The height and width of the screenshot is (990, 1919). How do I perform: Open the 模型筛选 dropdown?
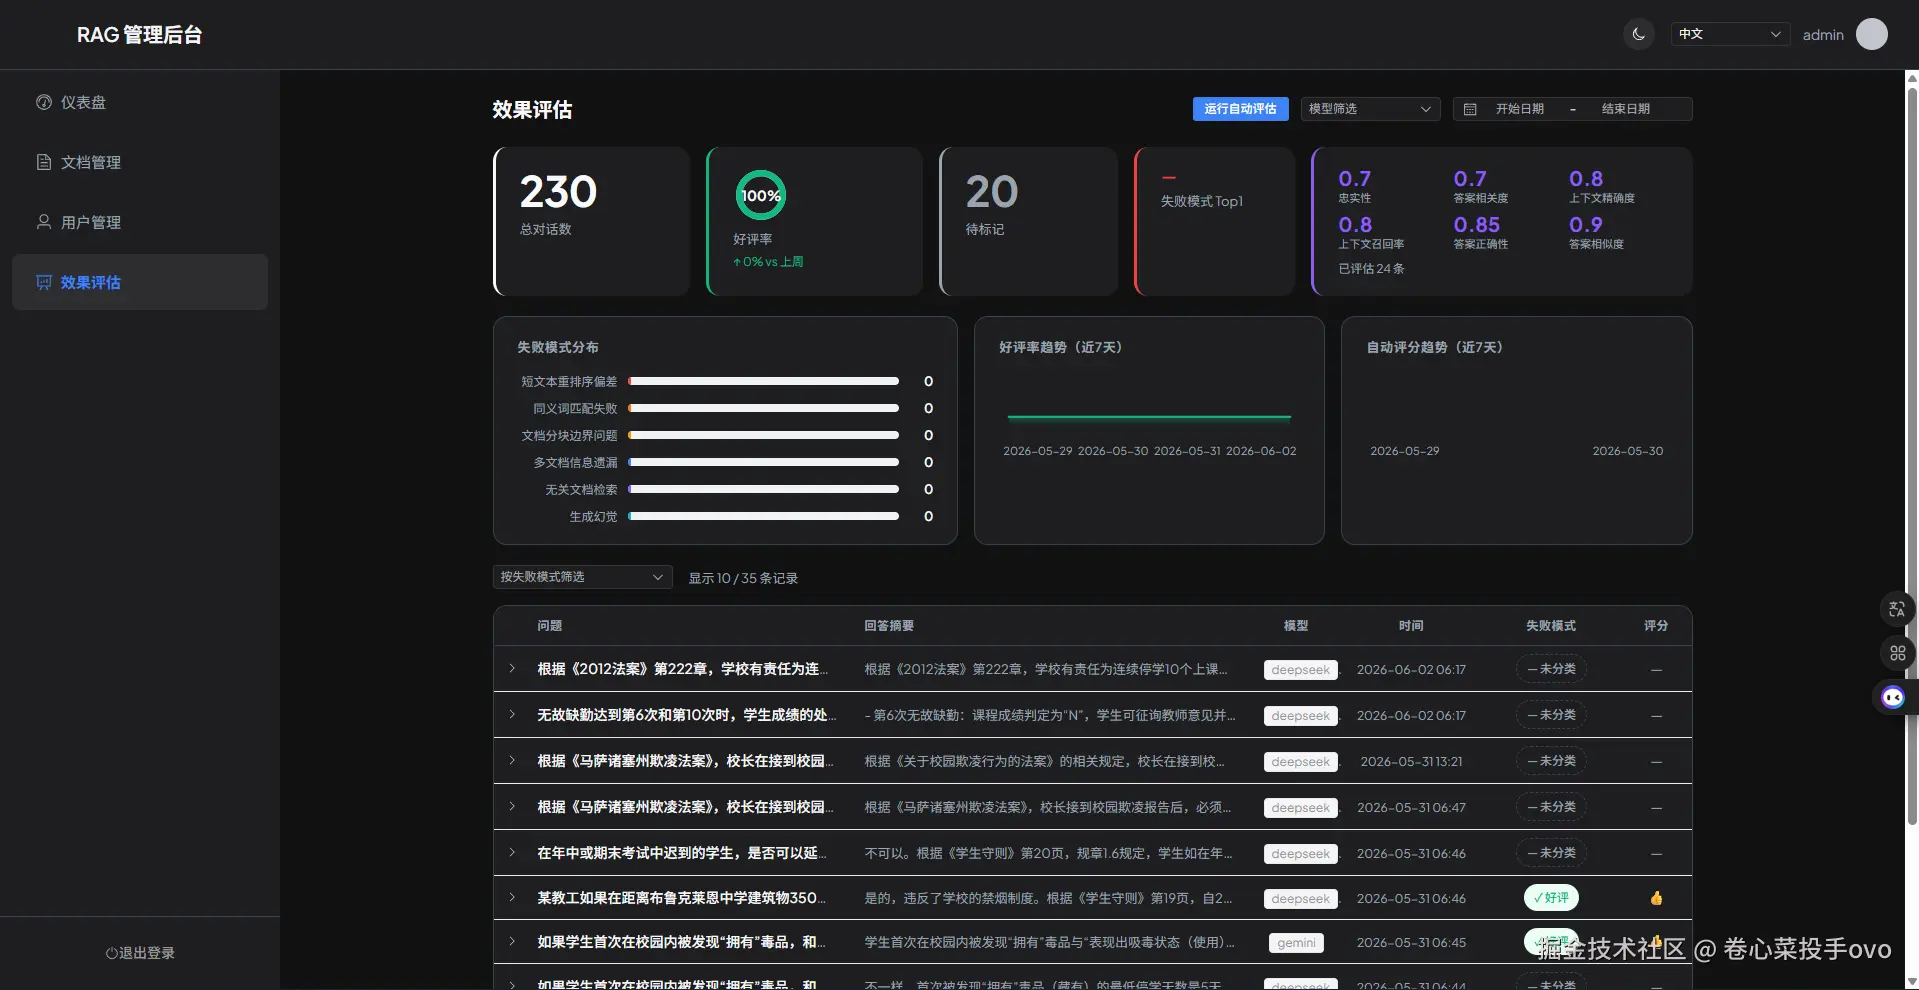pyautogui.click(x=1370, y=109)
